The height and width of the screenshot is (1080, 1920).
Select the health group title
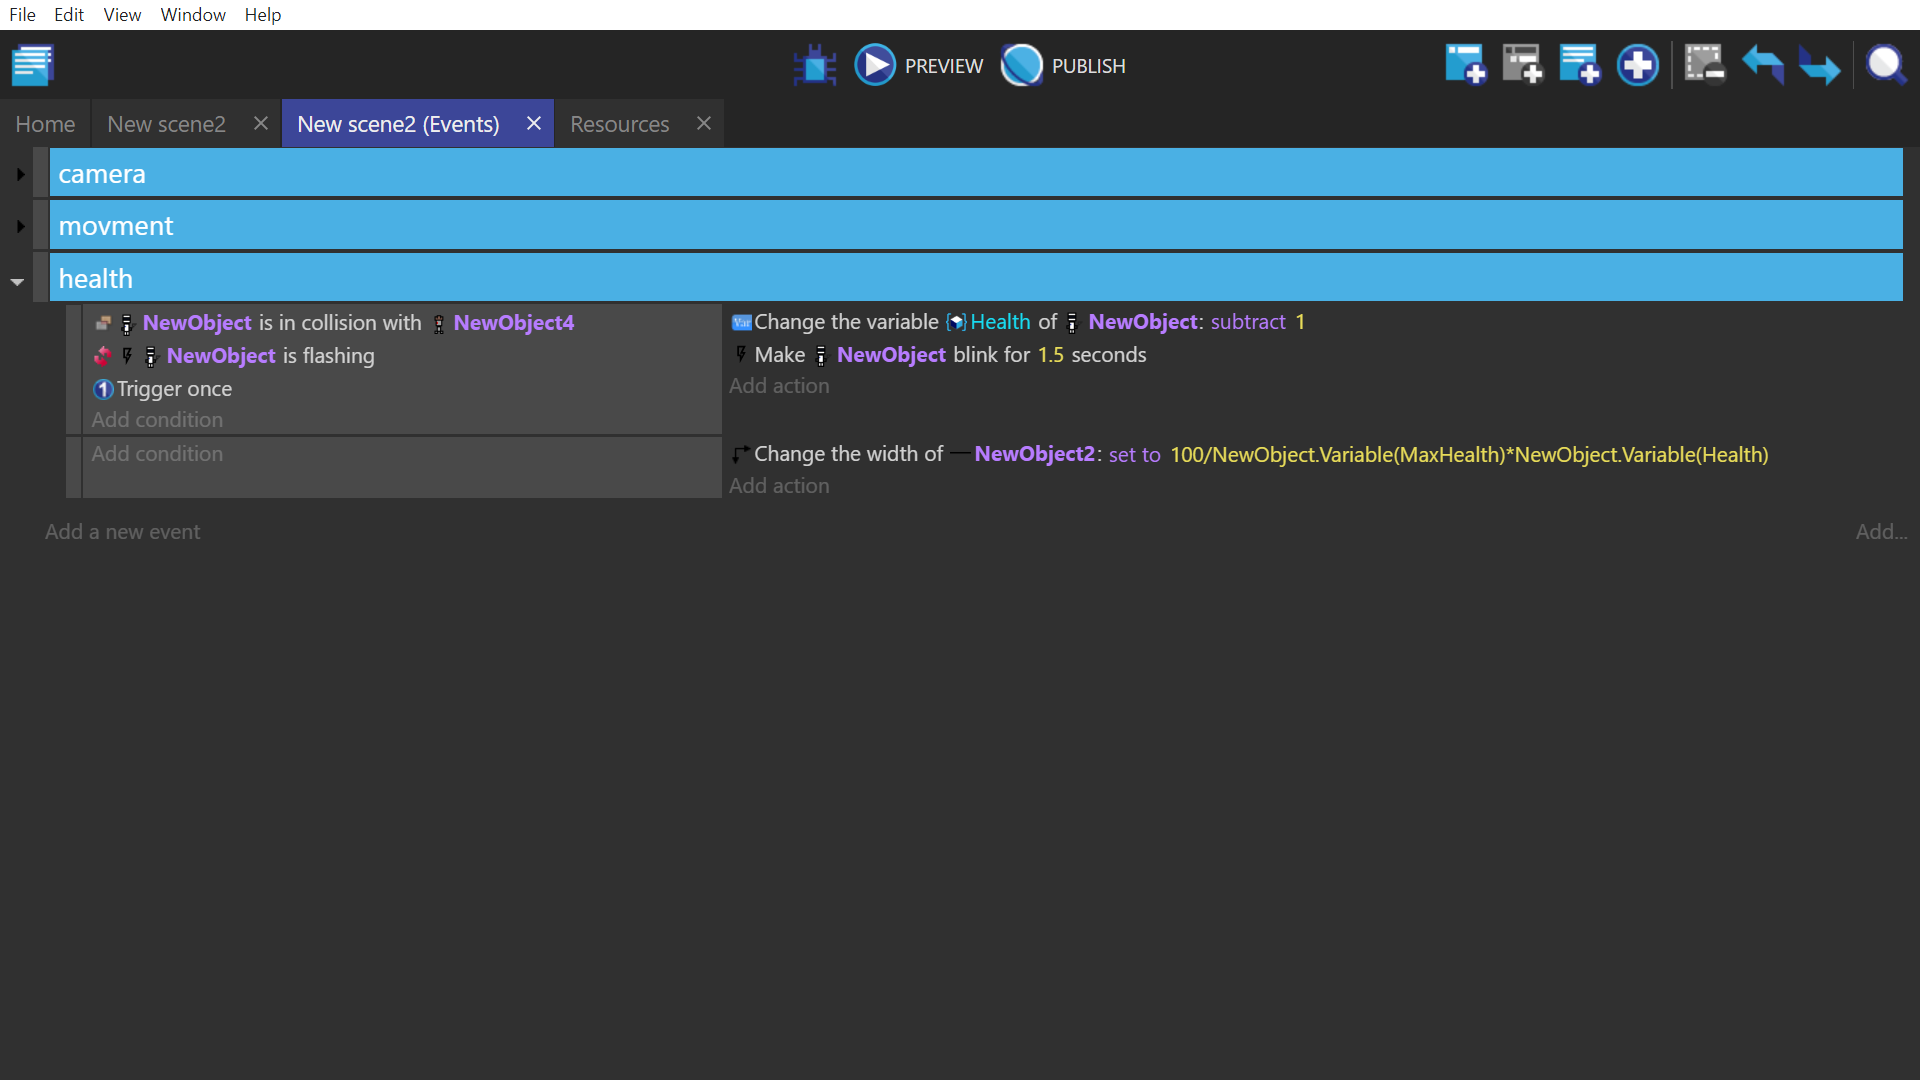click(x=96, y=279)
